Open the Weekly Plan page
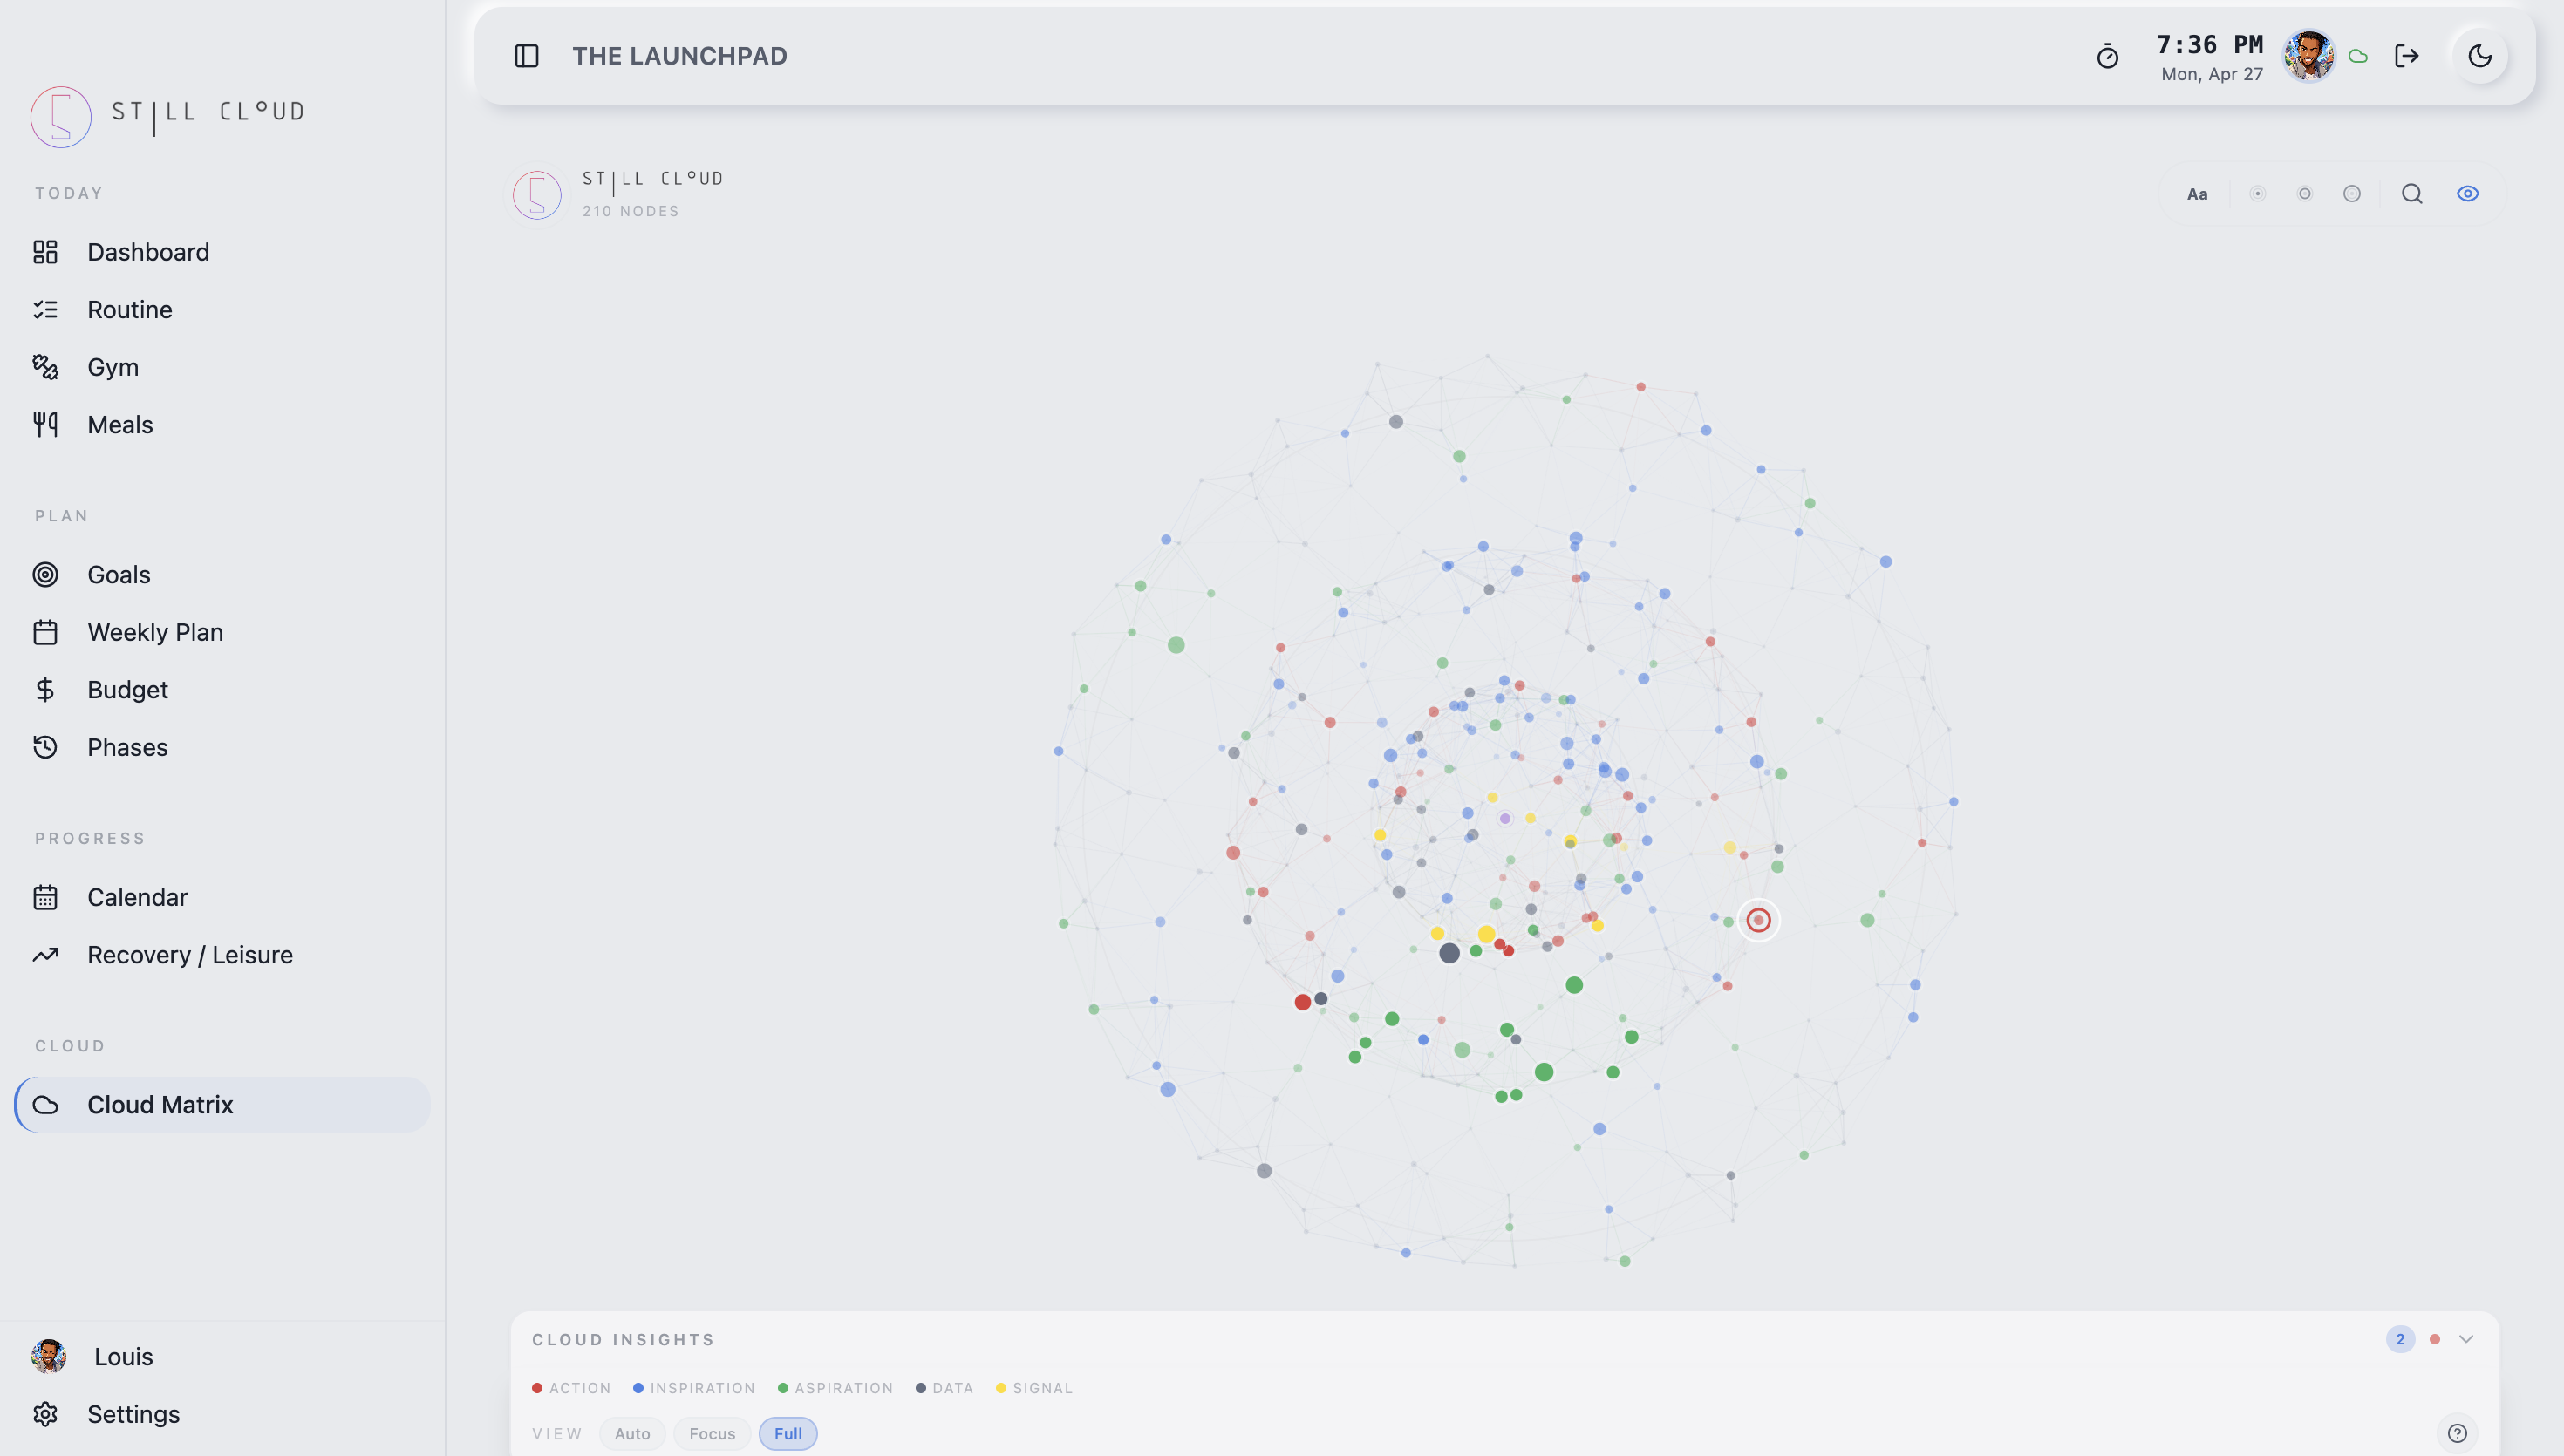The height and width of the screenshot is (1456, 2564). (x=155, y=632)
